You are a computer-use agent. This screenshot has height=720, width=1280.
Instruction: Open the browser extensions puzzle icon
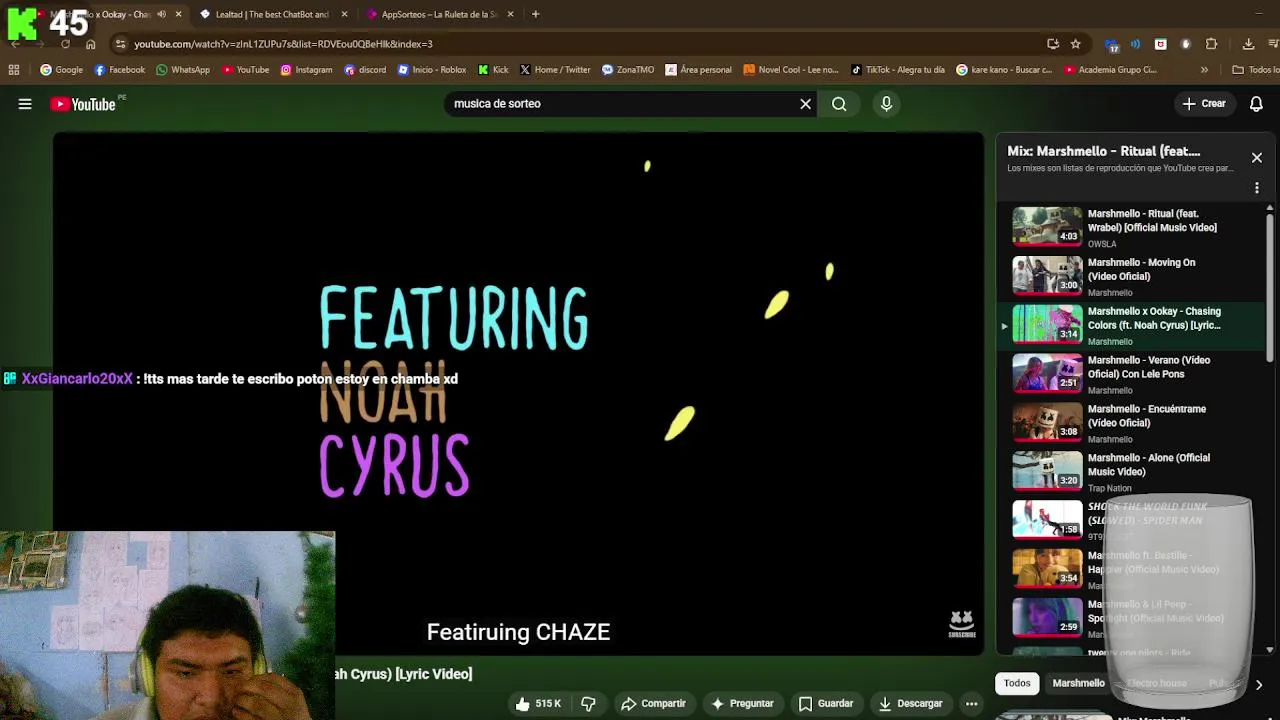[x=1211, y=44]
